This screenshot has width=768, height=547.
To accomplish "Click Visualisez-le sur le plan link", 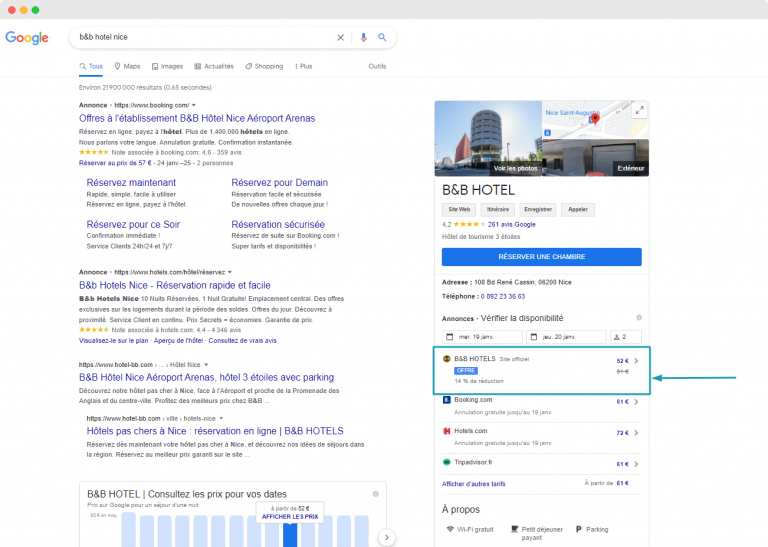I will [x=114, y=341].
